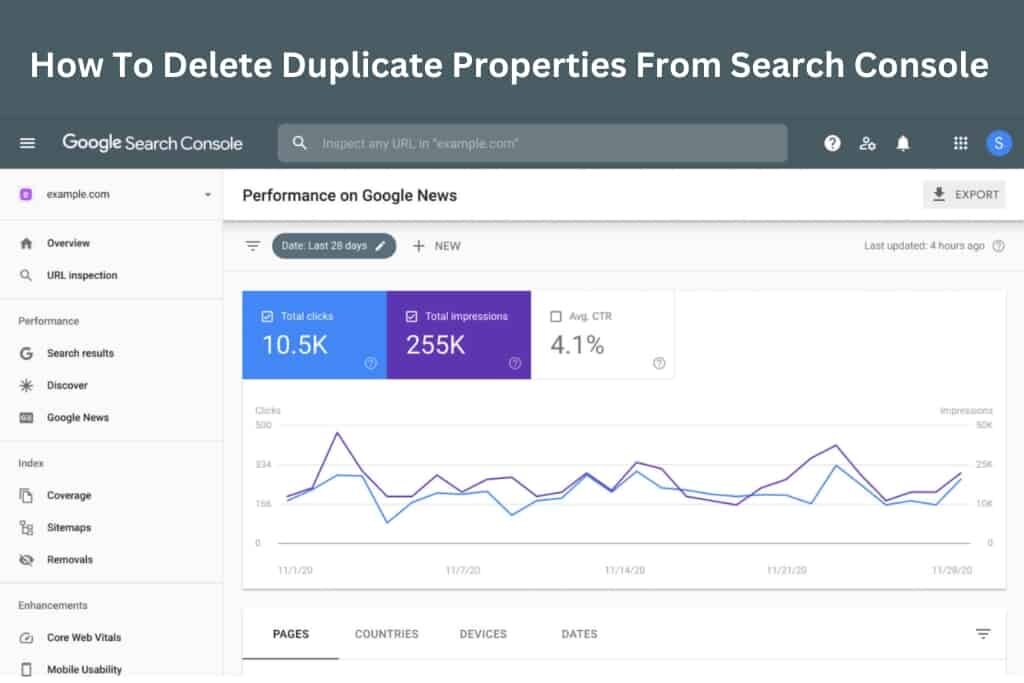Open the hamburger main menu
Image resolution: width=1024 pixels, height=683 pixels.
(x=27, y=143)
